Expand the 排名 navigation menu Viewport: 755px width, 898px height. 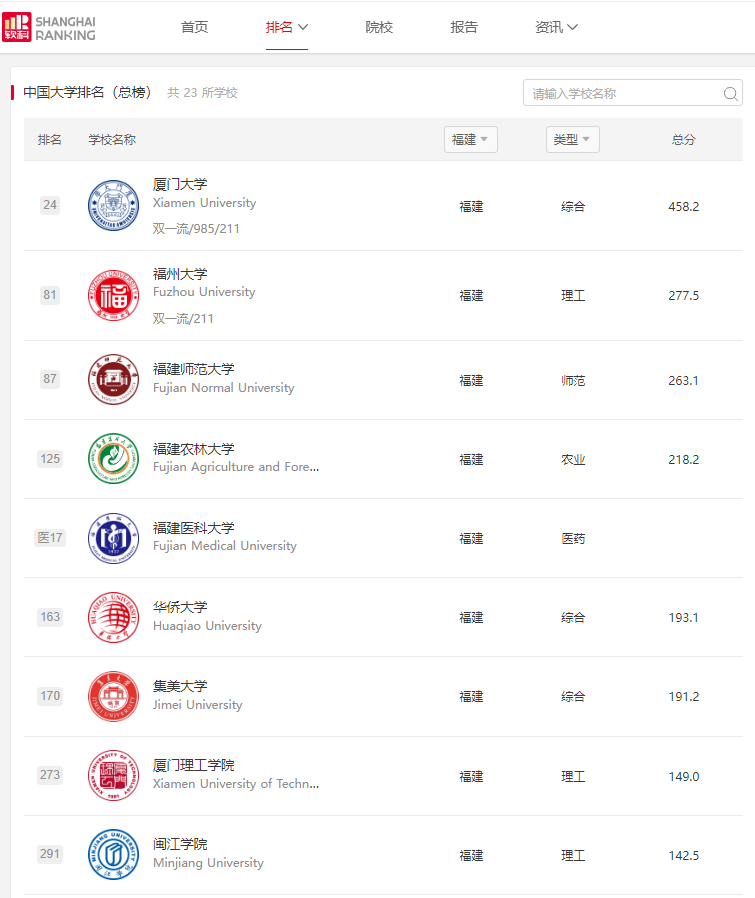pos(287,27)
